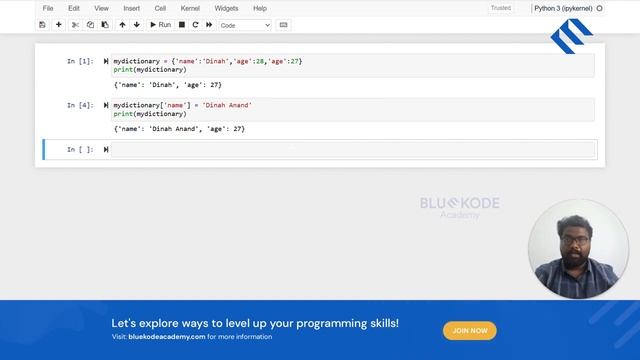Open the View menu
Screen dimensions: 640x360
pos(101,8)
